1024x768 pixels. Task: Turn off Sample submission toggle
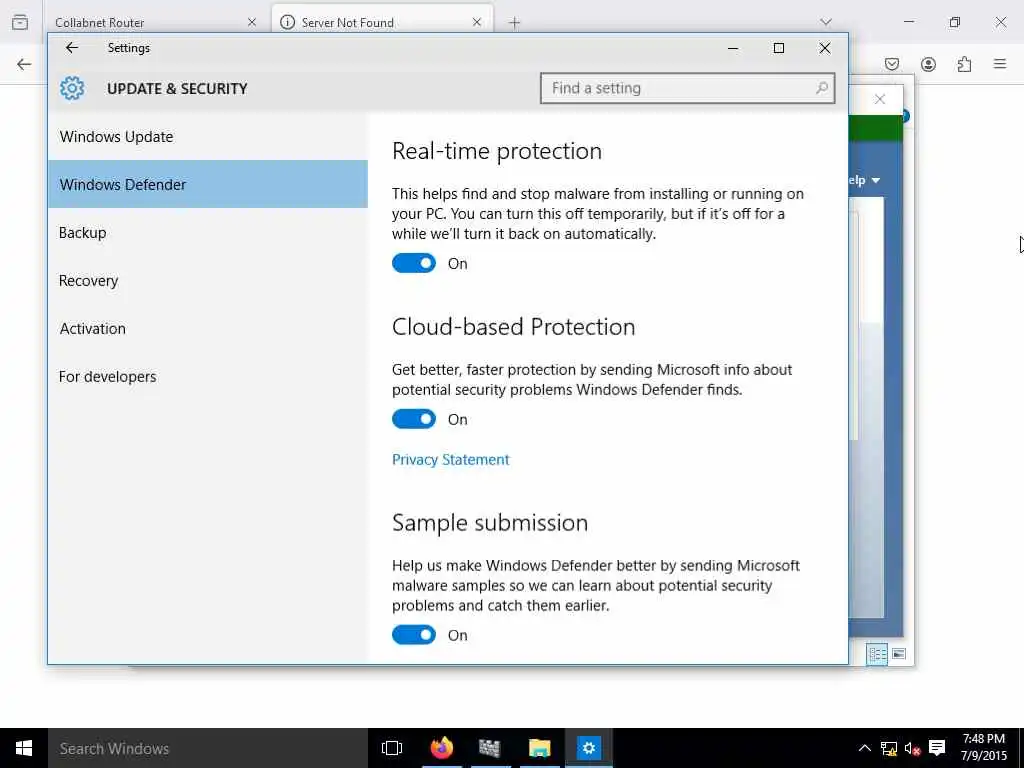[x=414, y=635]
